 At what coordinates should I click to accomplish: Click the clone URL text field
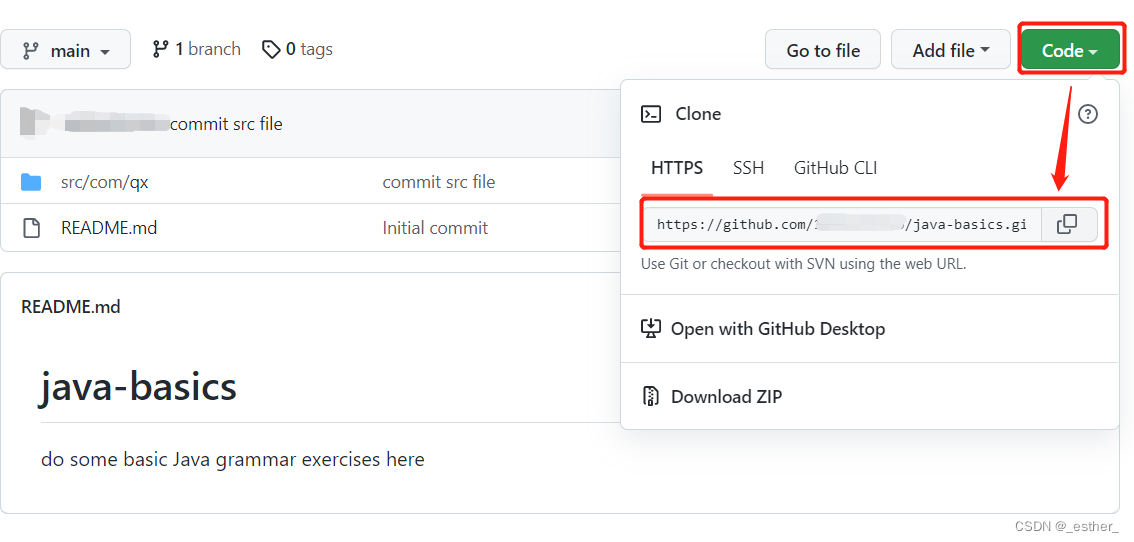coord(841,224)
